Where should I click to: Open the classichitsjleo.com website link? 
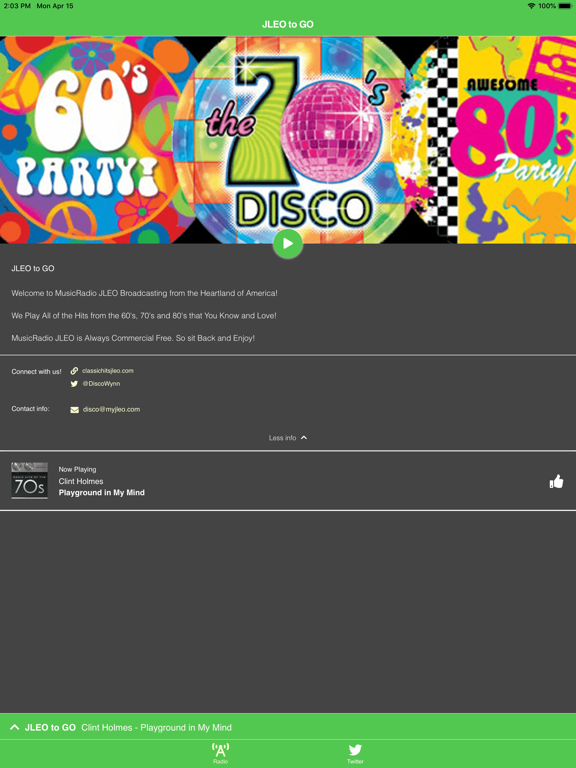point(108,371)
